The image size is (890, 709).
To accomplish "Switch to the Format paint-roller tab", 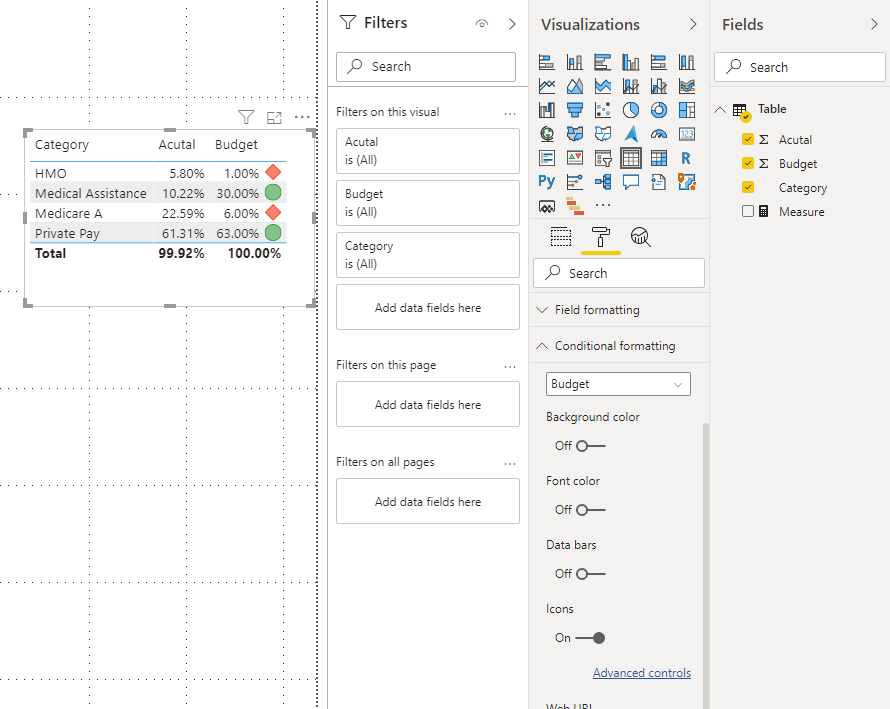I will (x=601, y=237).
